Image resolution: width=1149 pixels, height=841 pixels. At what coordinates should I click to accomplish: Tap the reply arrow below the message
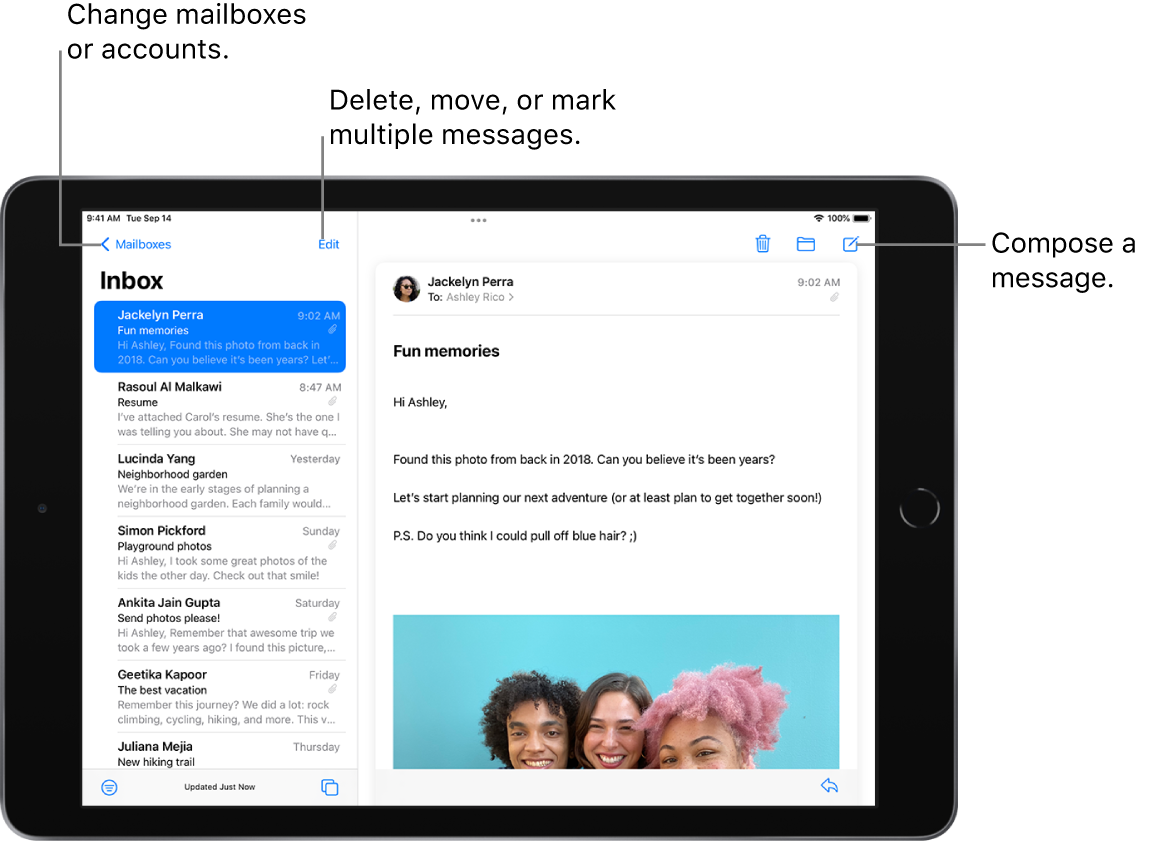(x=829, y=785)
